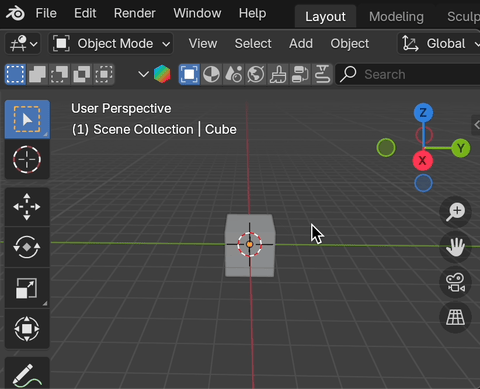
Task: Click the Blender logo icon
Action: [x=15, y=14]
